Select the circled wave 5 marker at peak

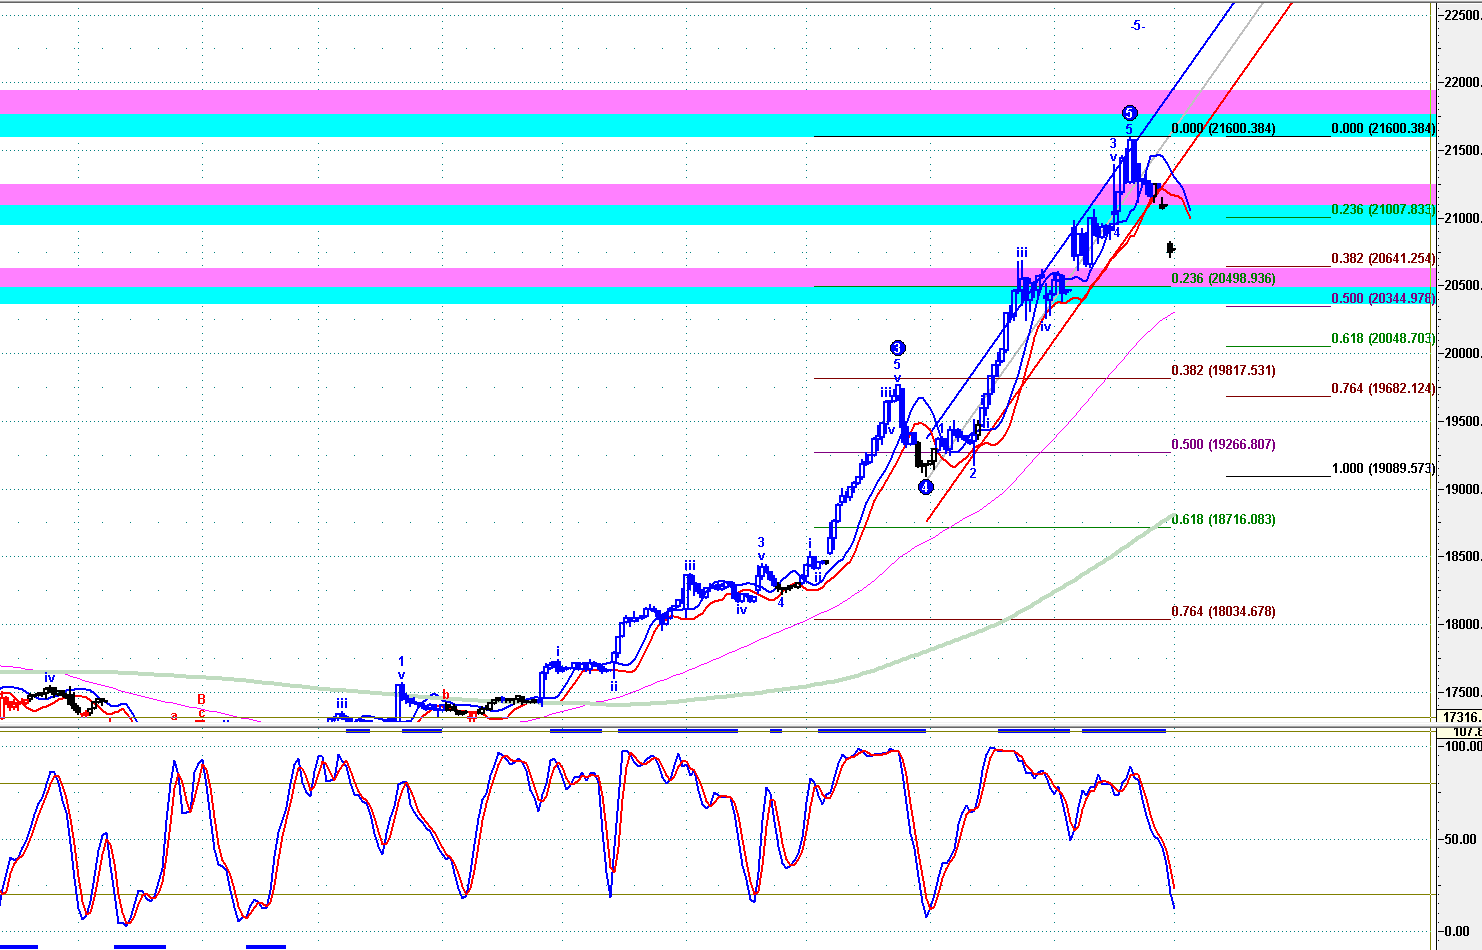tap(1129, 113)
